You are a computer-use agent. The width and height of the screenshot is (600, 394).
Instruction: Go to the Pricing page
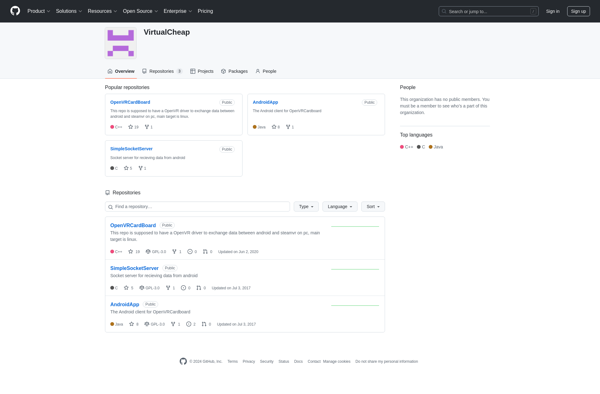pos(205,11)
